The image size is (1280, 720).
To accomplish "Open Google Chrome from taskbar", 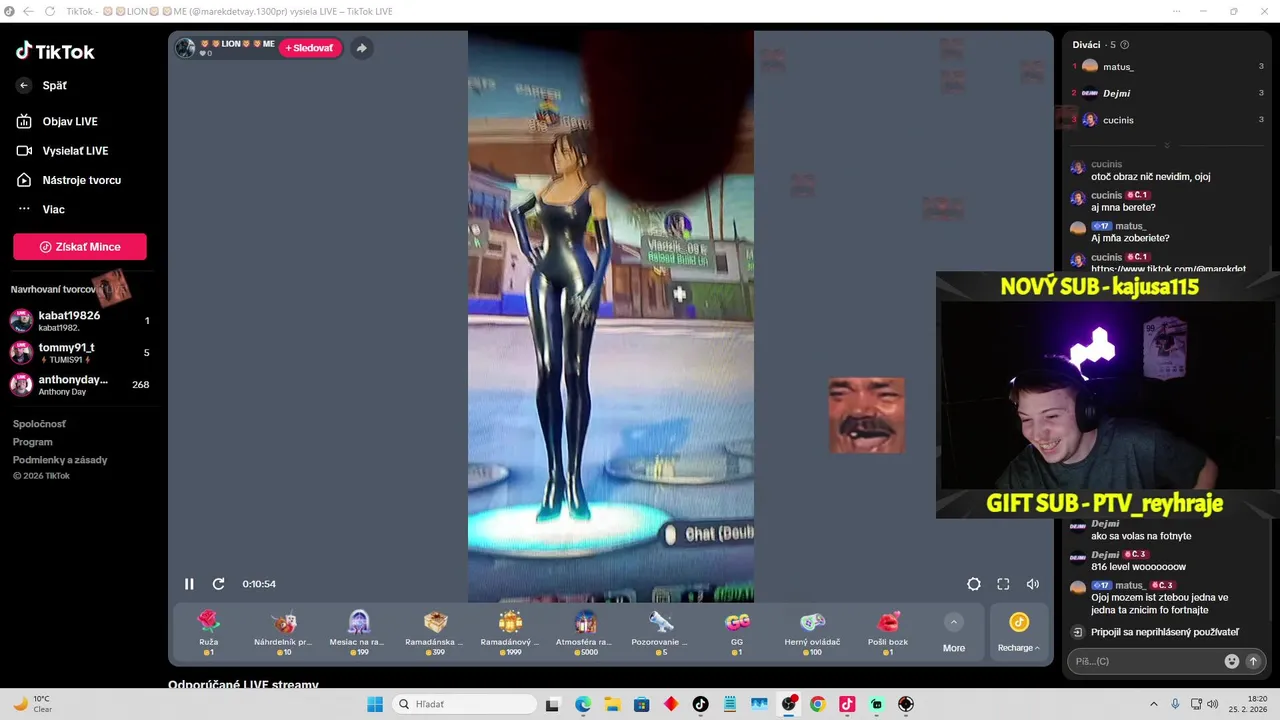I will [817, 704].
